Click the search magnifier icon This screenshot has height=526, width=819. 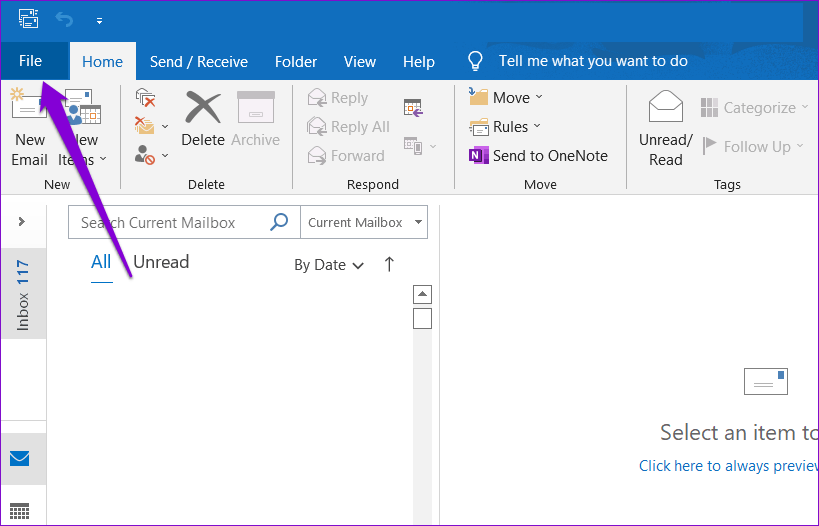280,222
